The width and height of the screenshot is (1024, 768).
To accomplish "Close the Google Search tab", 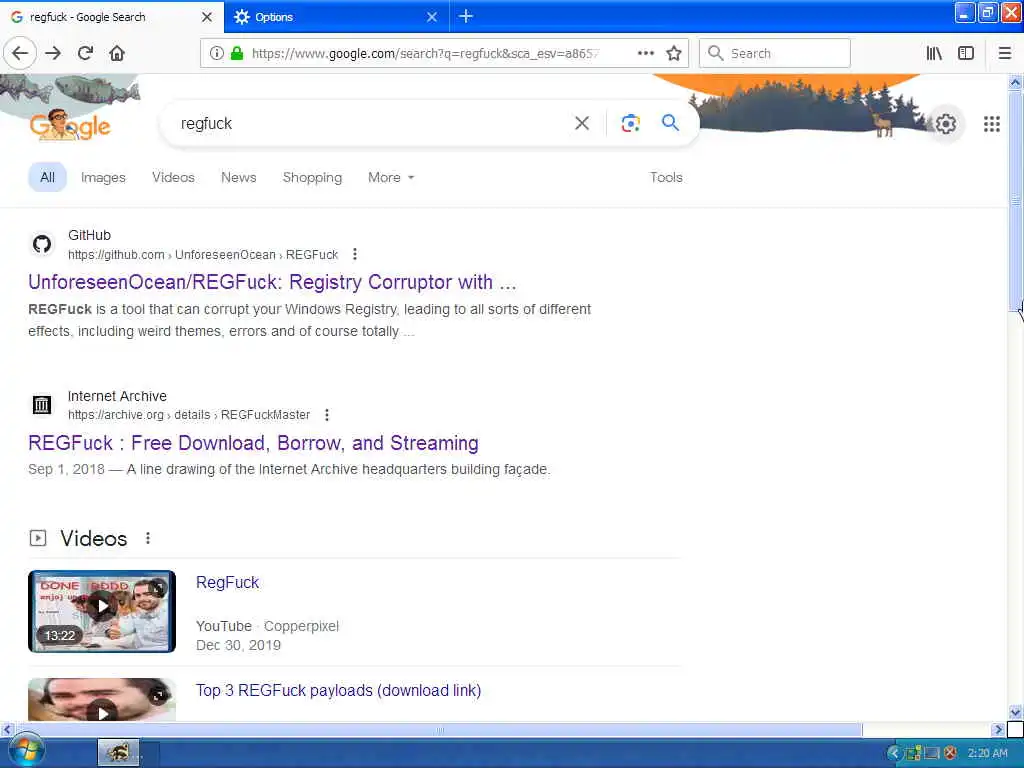I will coord(207,17).
